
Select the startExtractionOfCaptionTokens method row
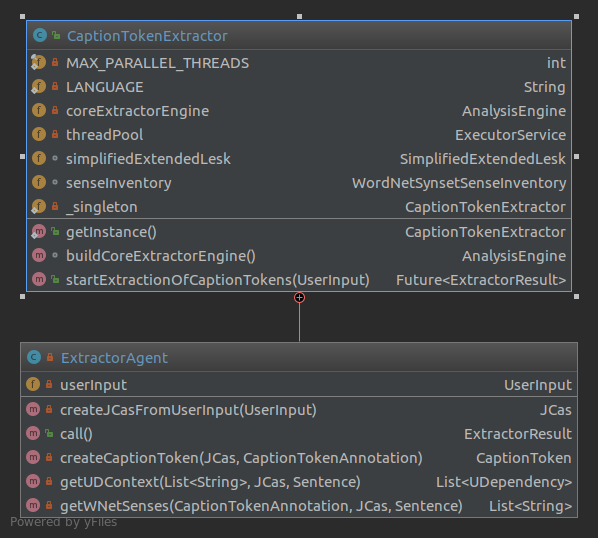299,280
